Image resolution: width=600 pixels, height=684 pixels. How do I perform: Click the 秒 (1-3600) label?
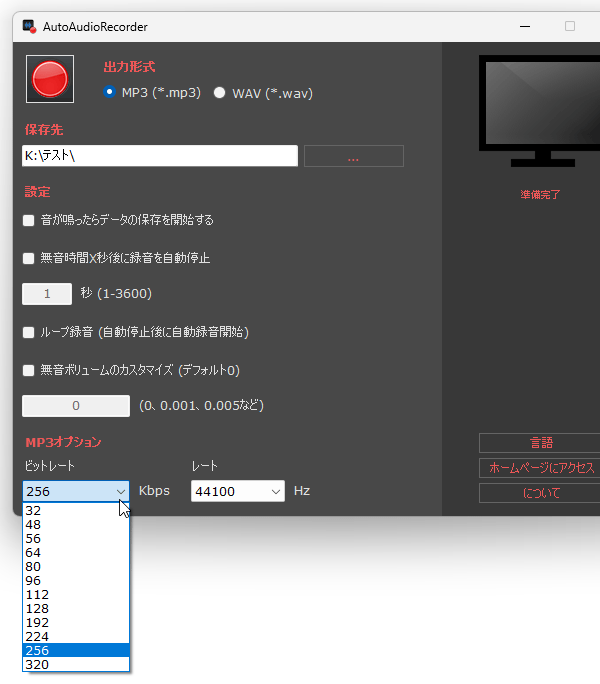tap(116, 294)
